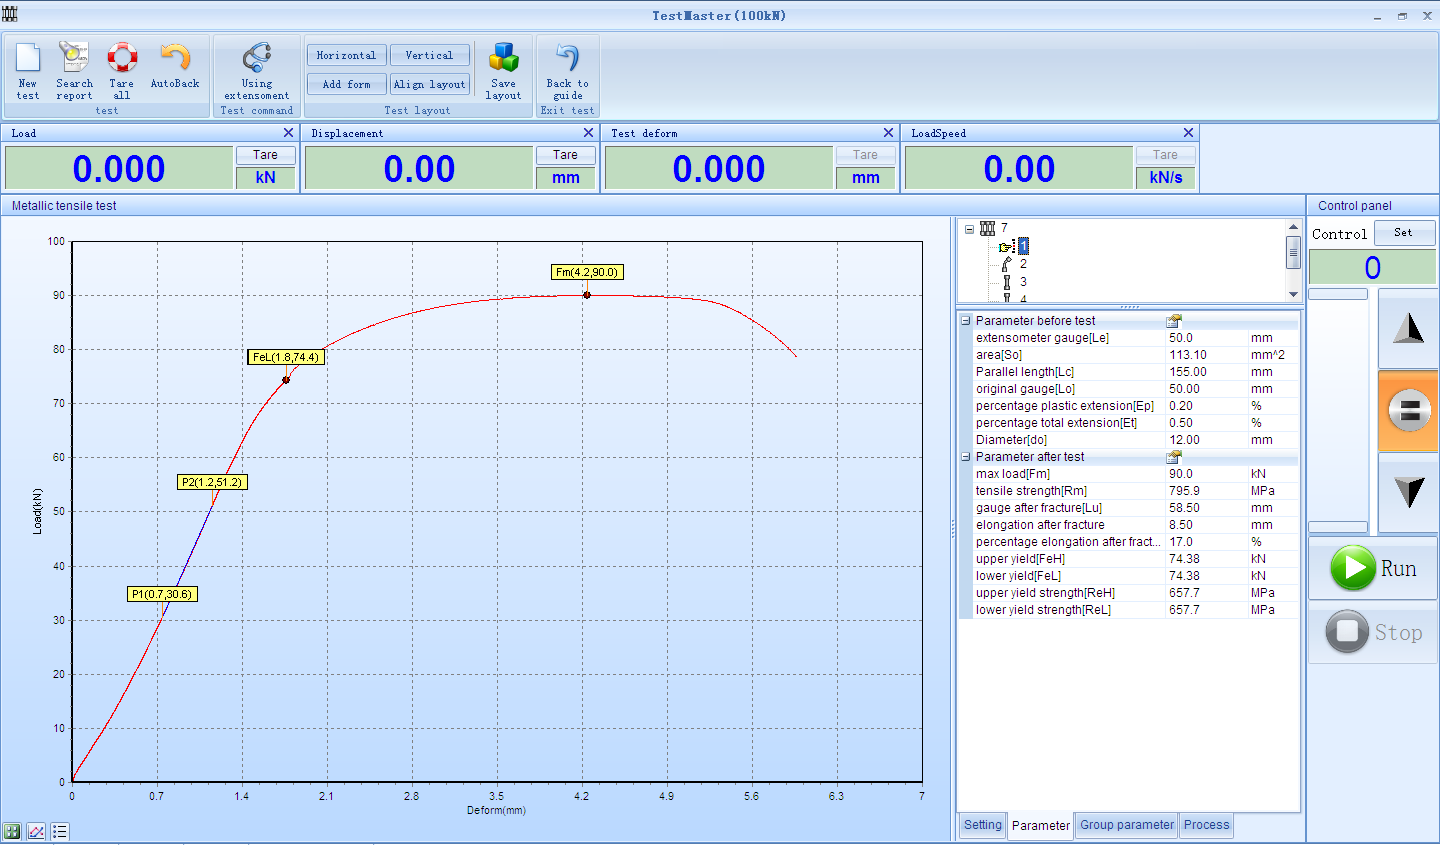
Task: Open the Process tab
Action: click(x=1206, y=825)
